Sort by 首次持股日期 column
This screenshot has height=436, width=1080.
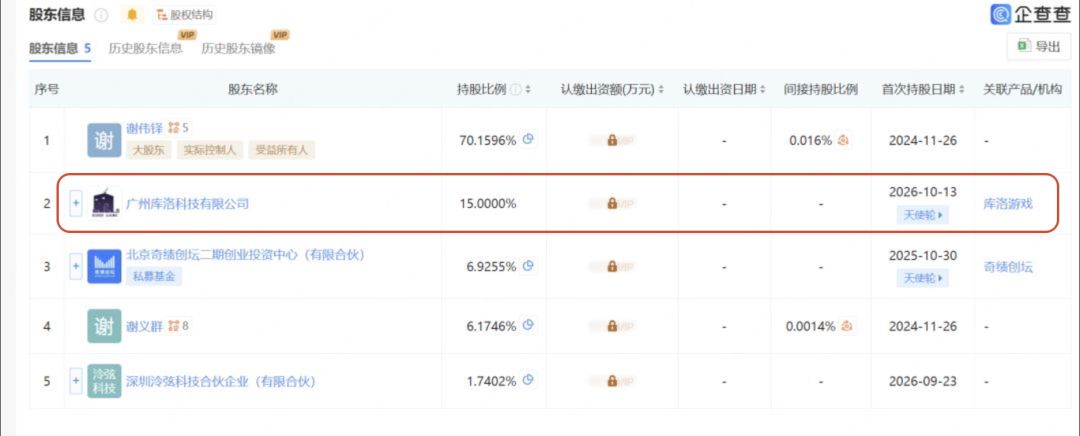tap(963, 90)
